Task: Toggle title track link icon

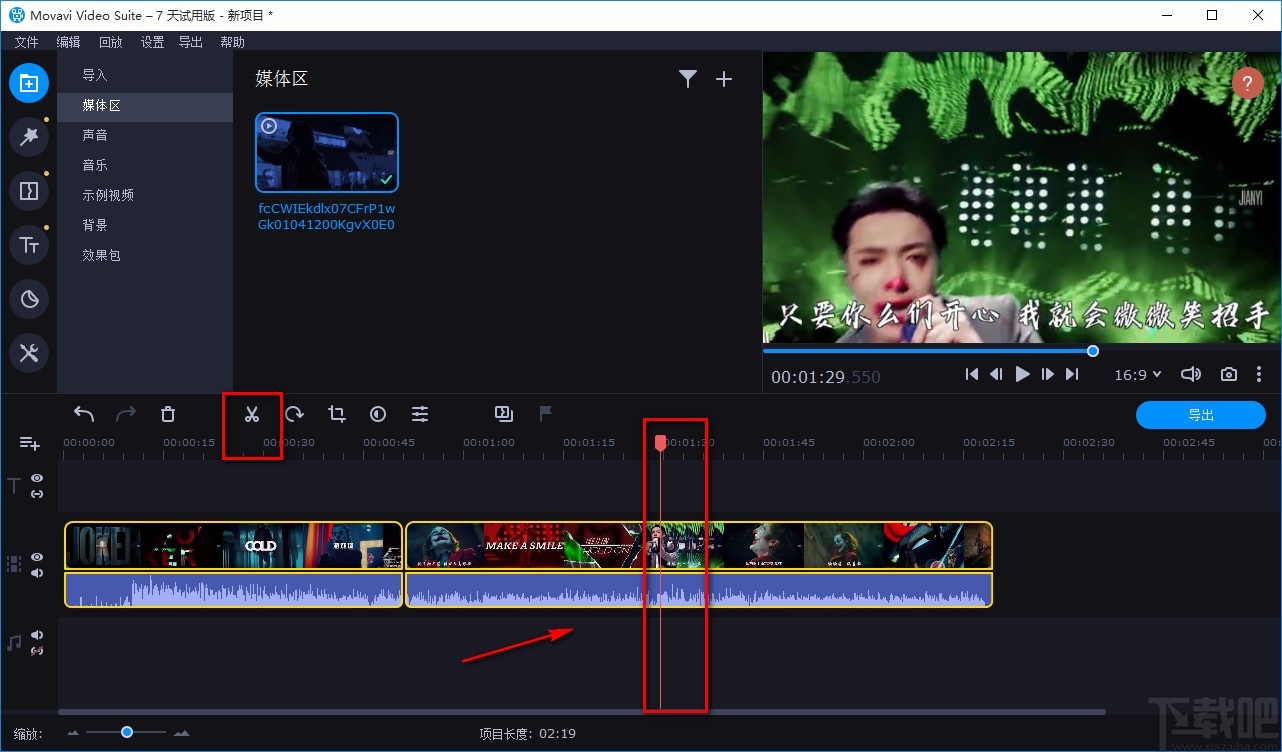Action: click(x=37, y=494)
